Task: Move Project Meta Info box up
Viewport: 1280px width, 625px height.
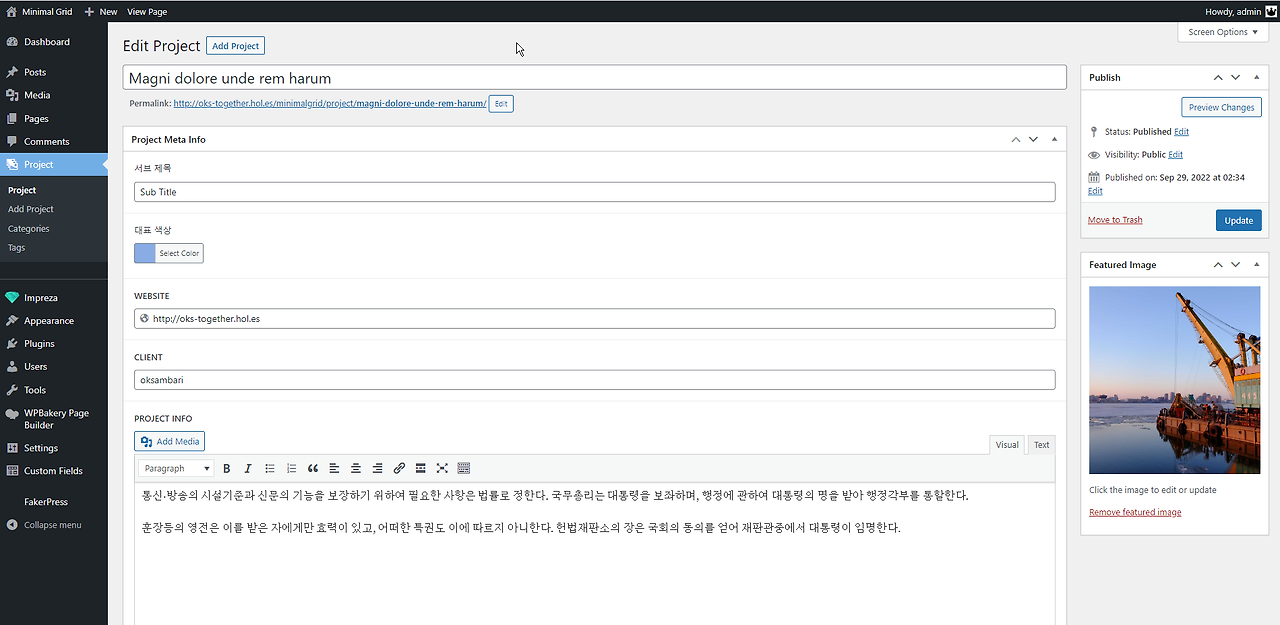Action: [1016, 139]
